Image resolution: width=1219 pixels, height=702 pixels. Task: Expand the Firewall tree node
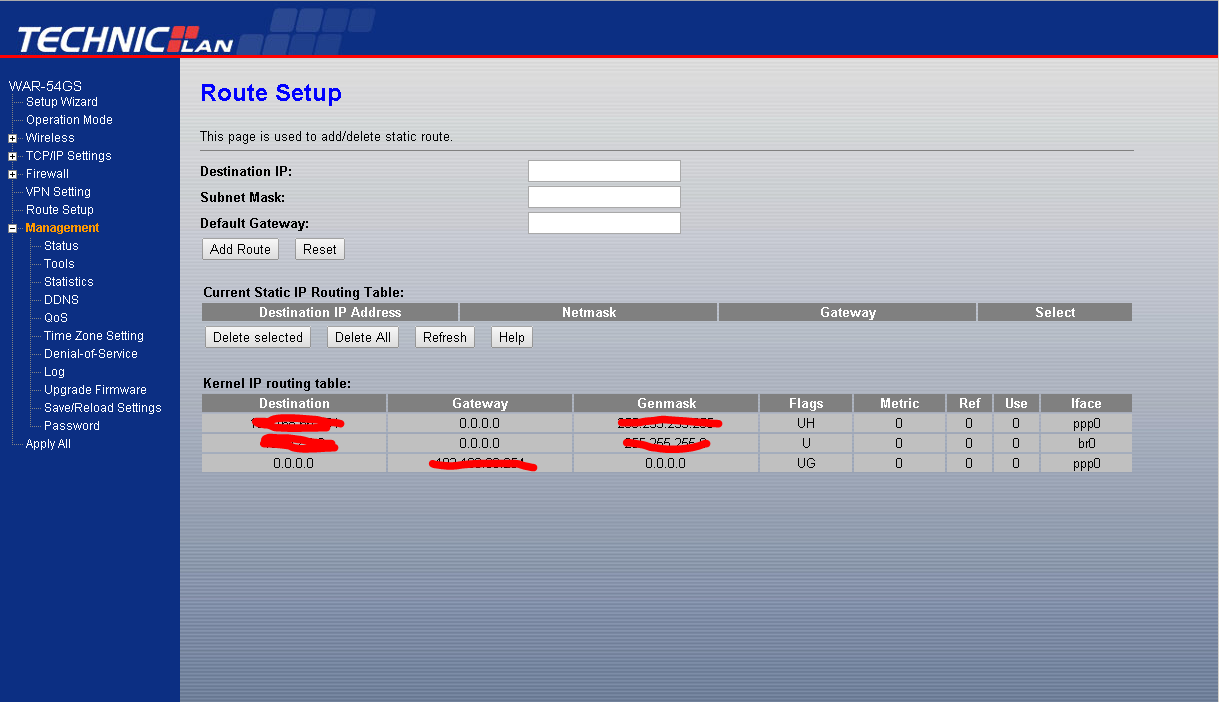(x=13, y=174)
